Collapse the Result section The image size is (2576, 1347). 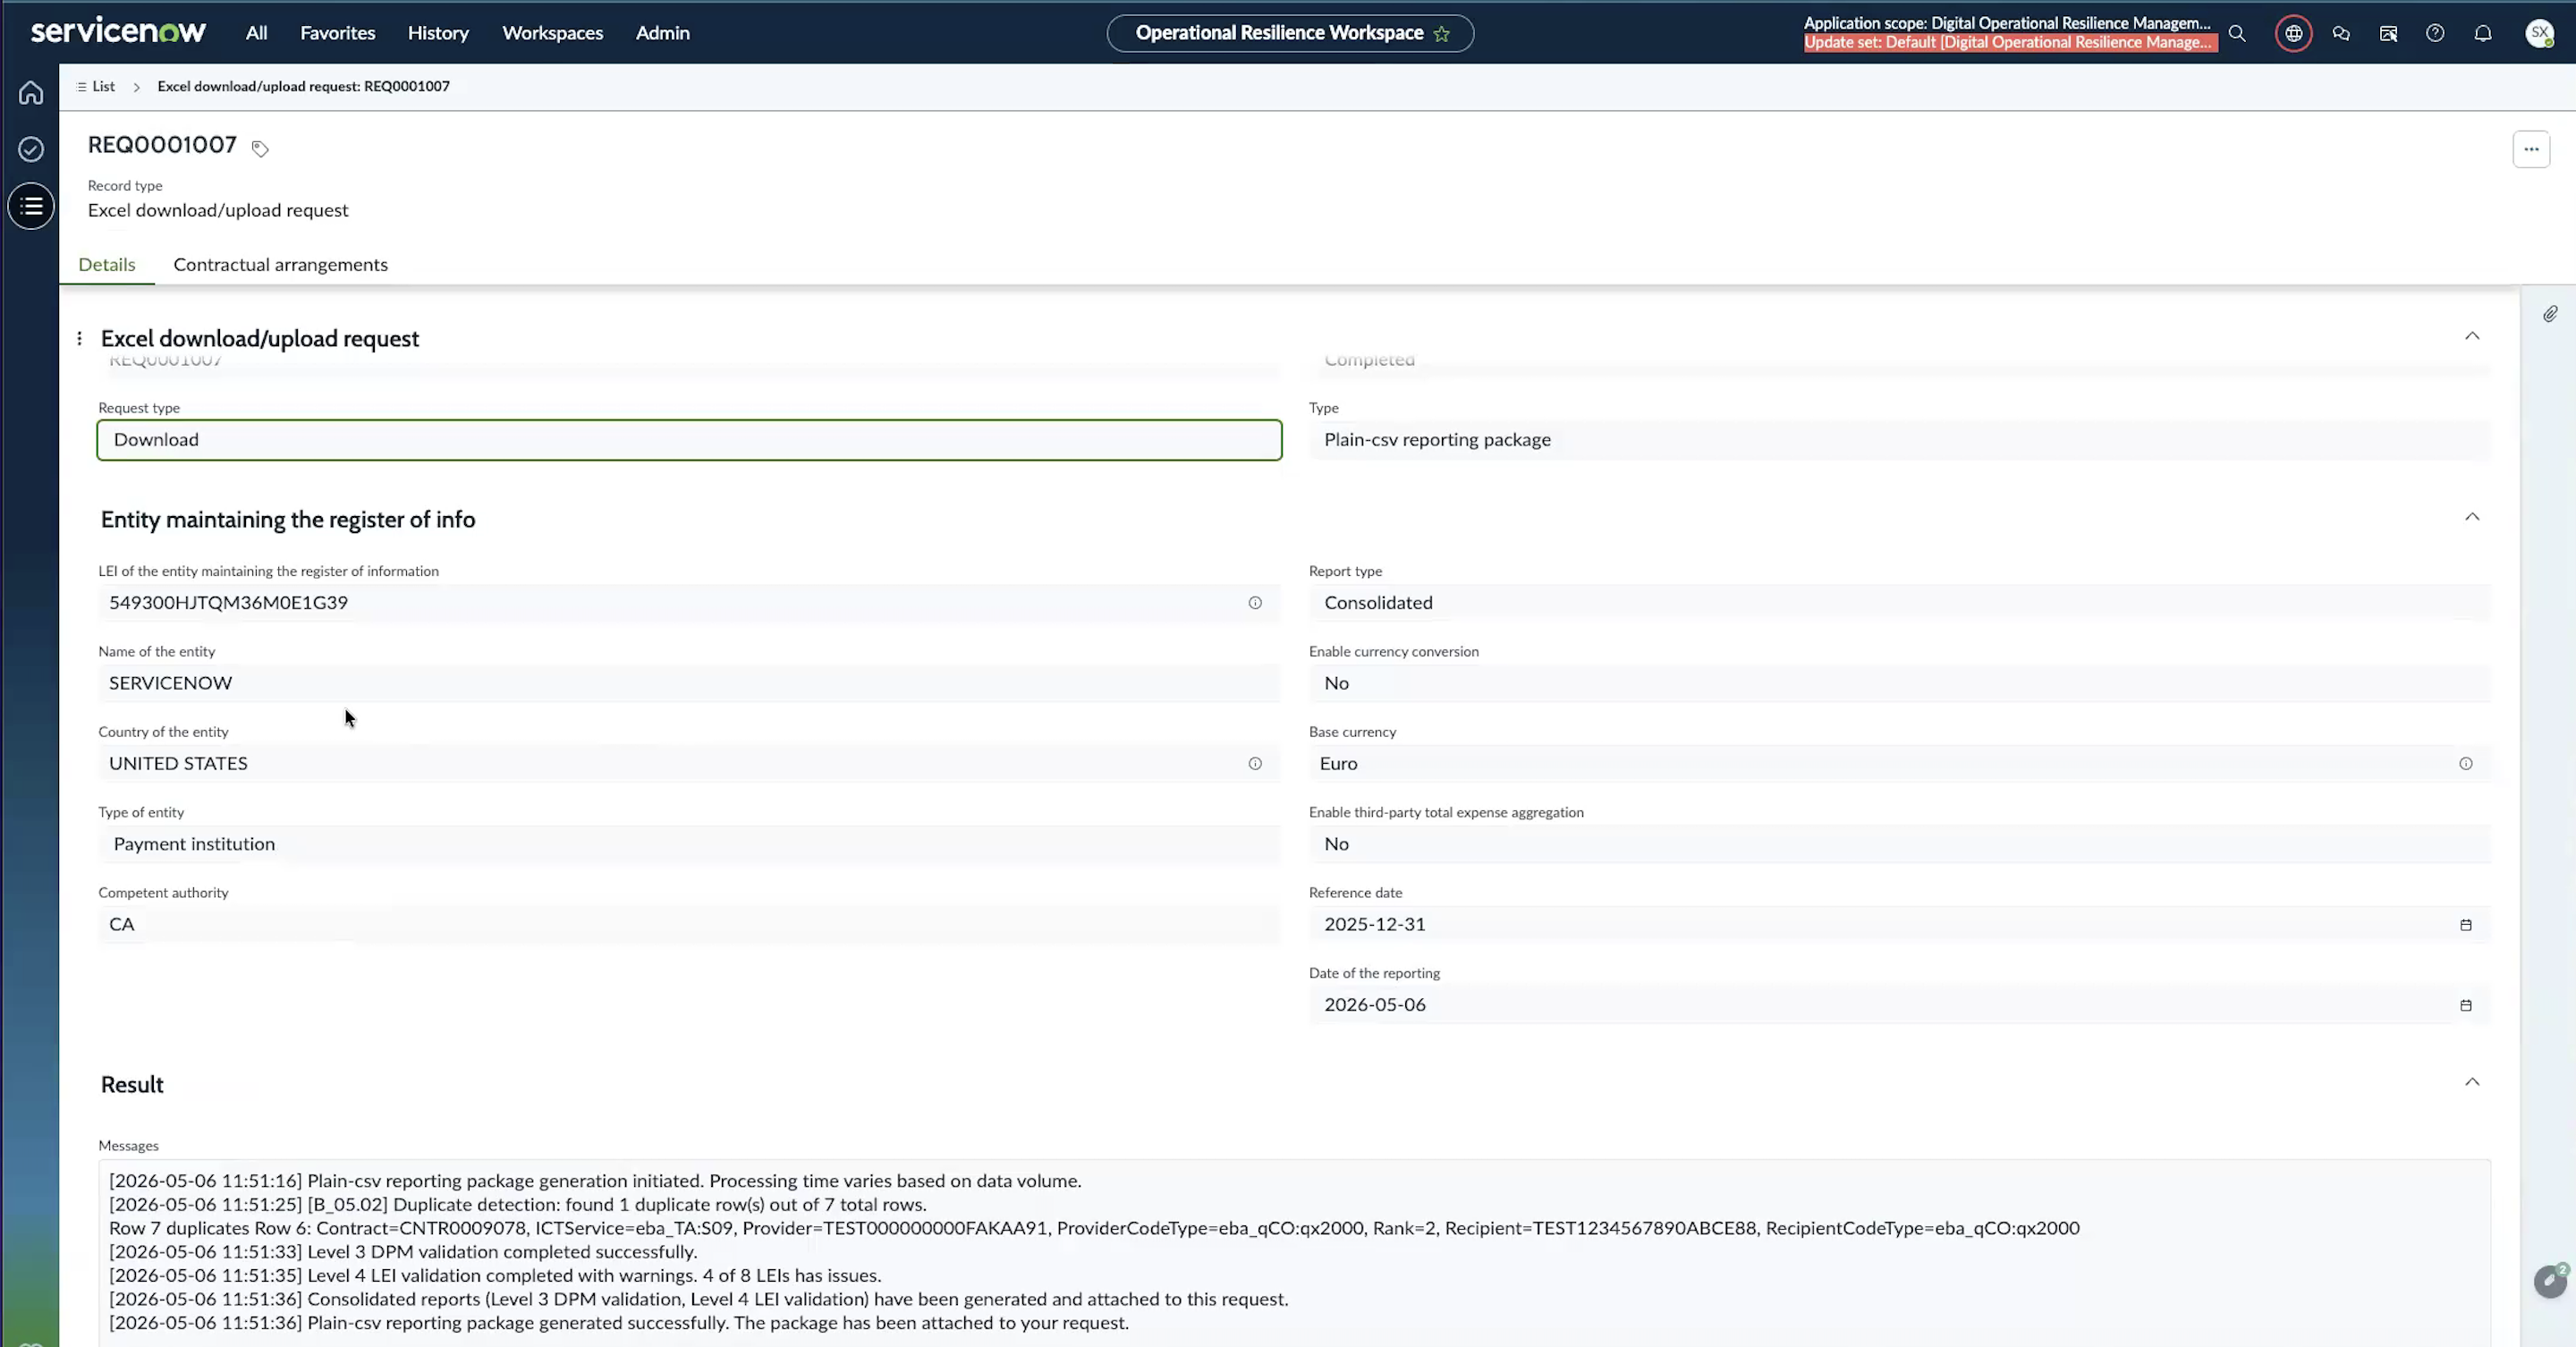(2472, 1082)
